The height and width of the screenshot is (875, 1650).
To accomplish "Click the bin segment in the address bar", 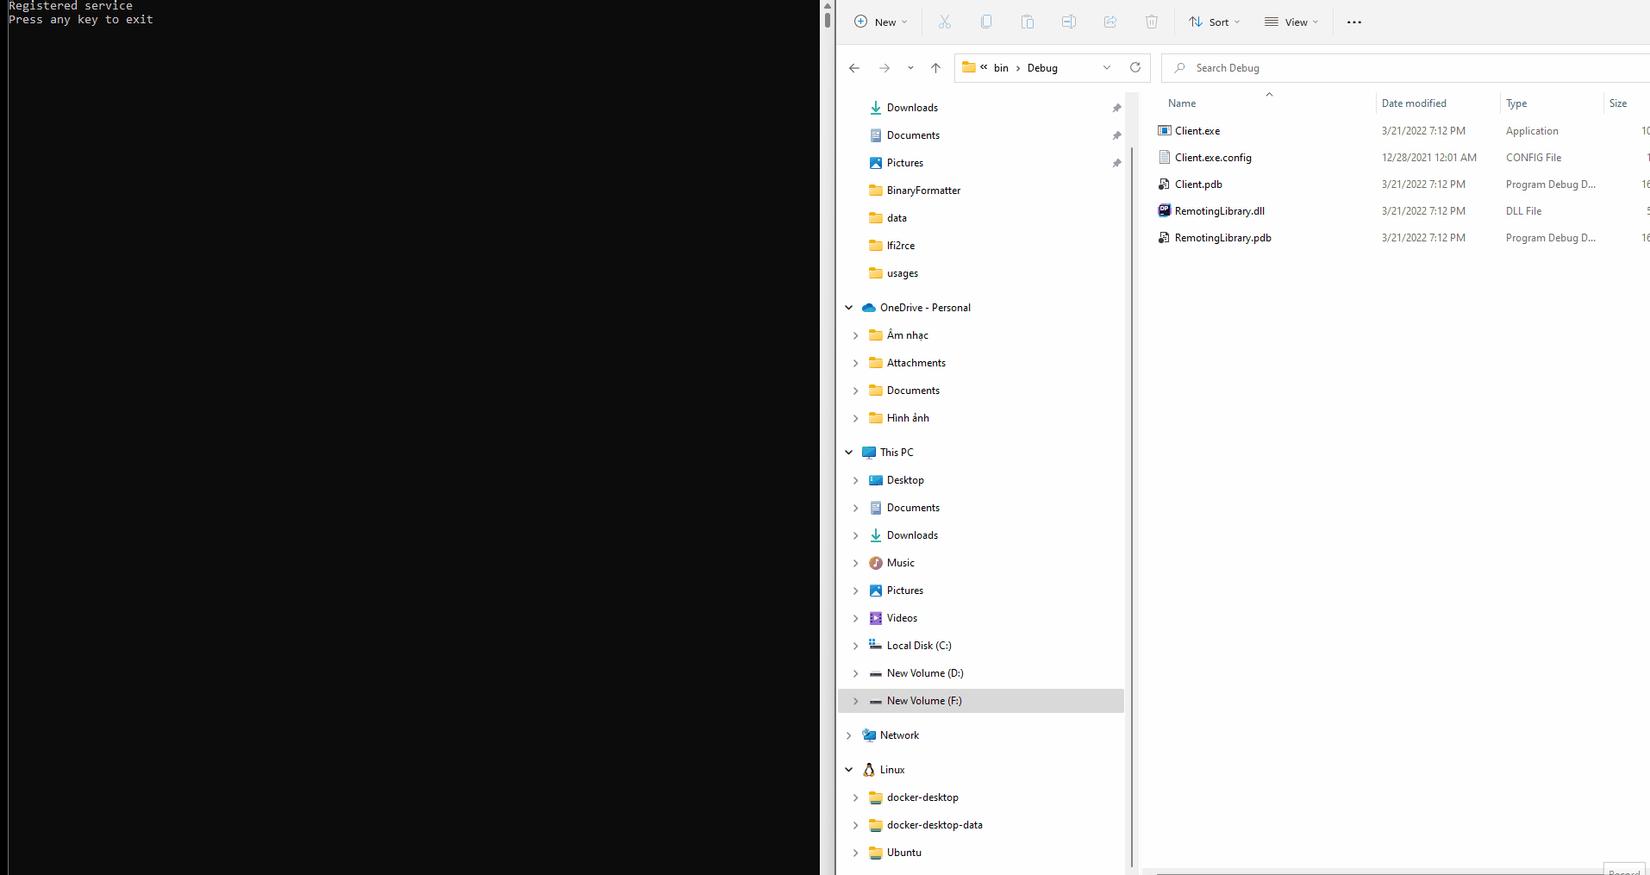I will [1001, 68].
